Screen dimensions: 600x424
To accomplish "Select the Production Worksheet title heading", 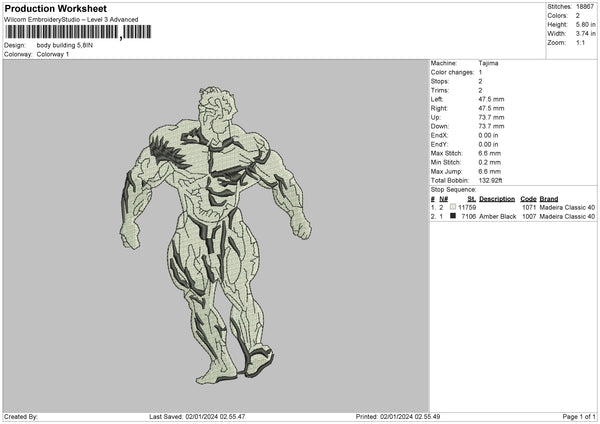I will tap(55, 7).
